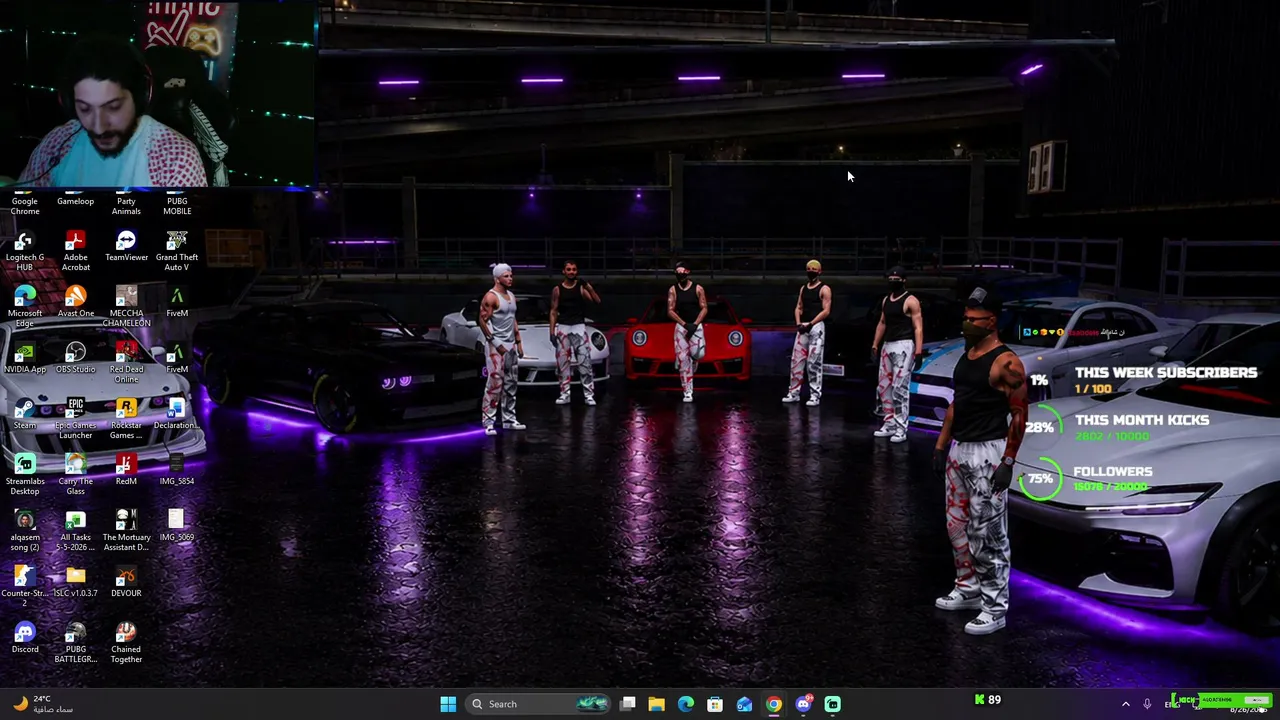Click the Steam desktop shortcut
This screenshot has width=1280, height=720.
click(25, 414)
